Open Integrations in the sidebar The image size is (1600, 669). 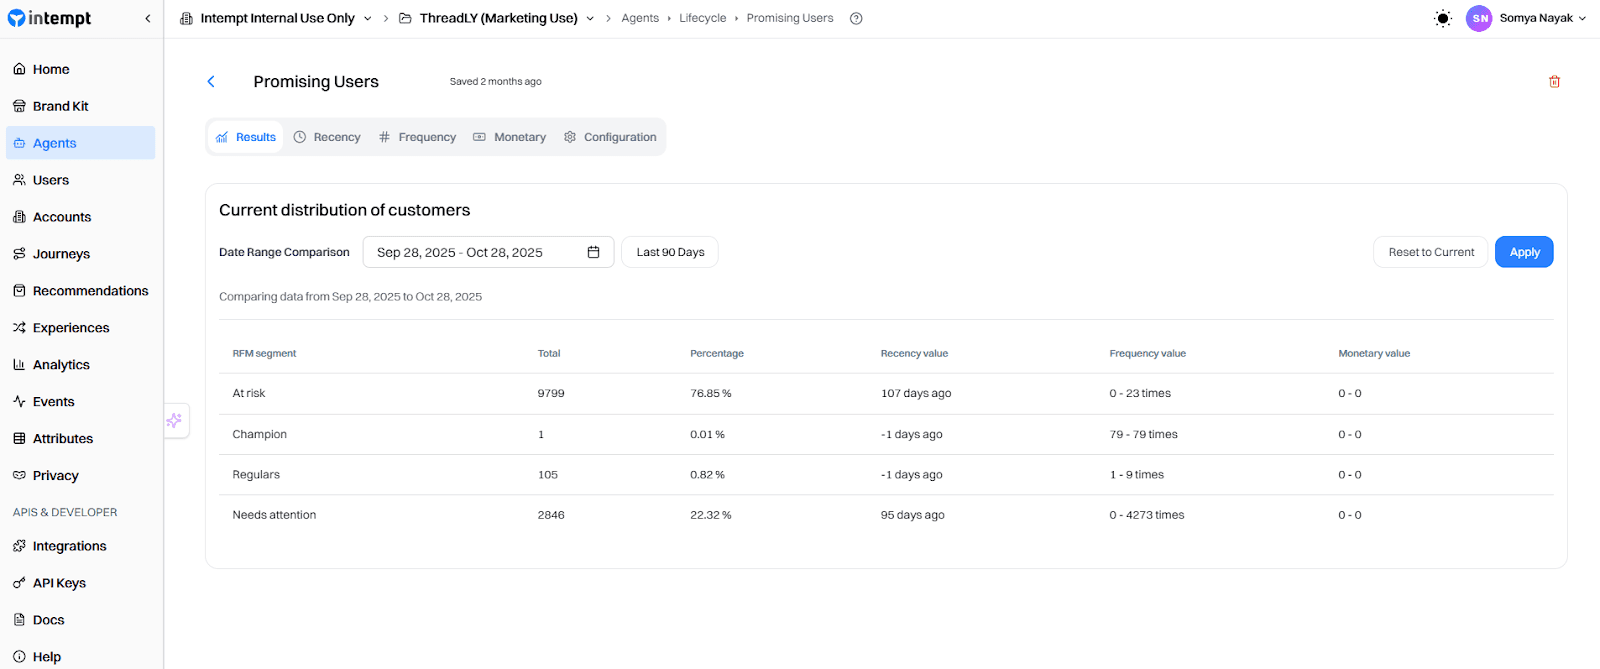pos(80,546)
